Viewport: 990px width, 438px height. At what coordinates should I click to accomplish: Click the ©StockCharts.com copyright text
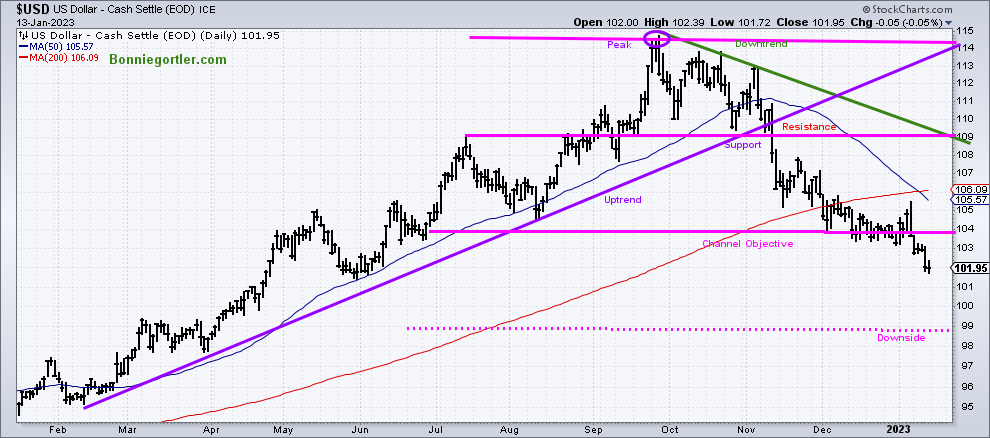(906, 9)
